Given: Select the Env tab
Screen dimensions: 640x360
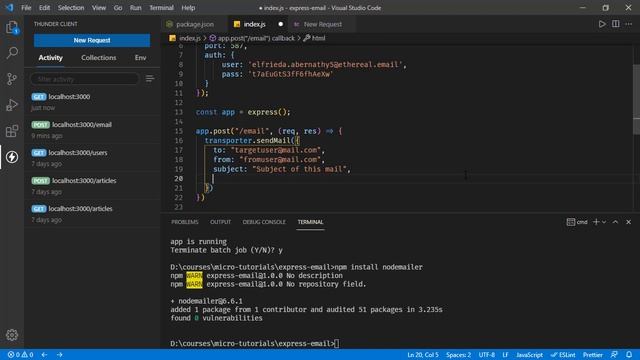Looking at the screenshot, I should (x=140, y=58).
